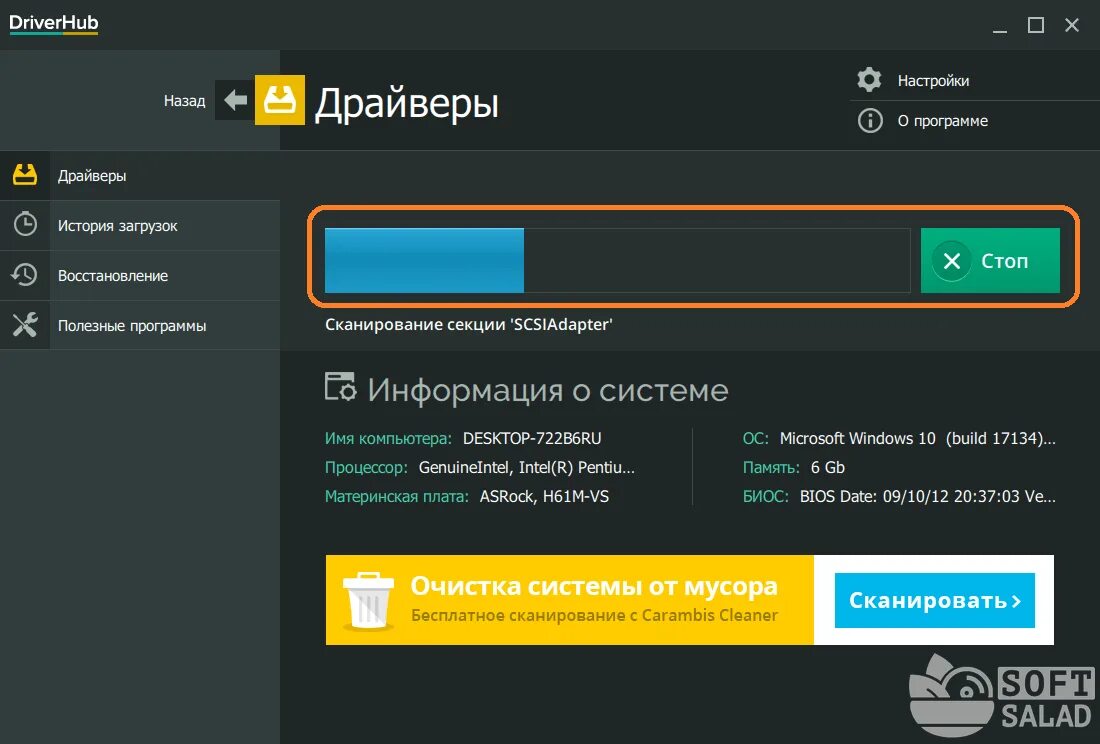1100x744 pixels.
Task: Click the scanning progress bar
Action: pyautogui.click(x=617, y=260)
